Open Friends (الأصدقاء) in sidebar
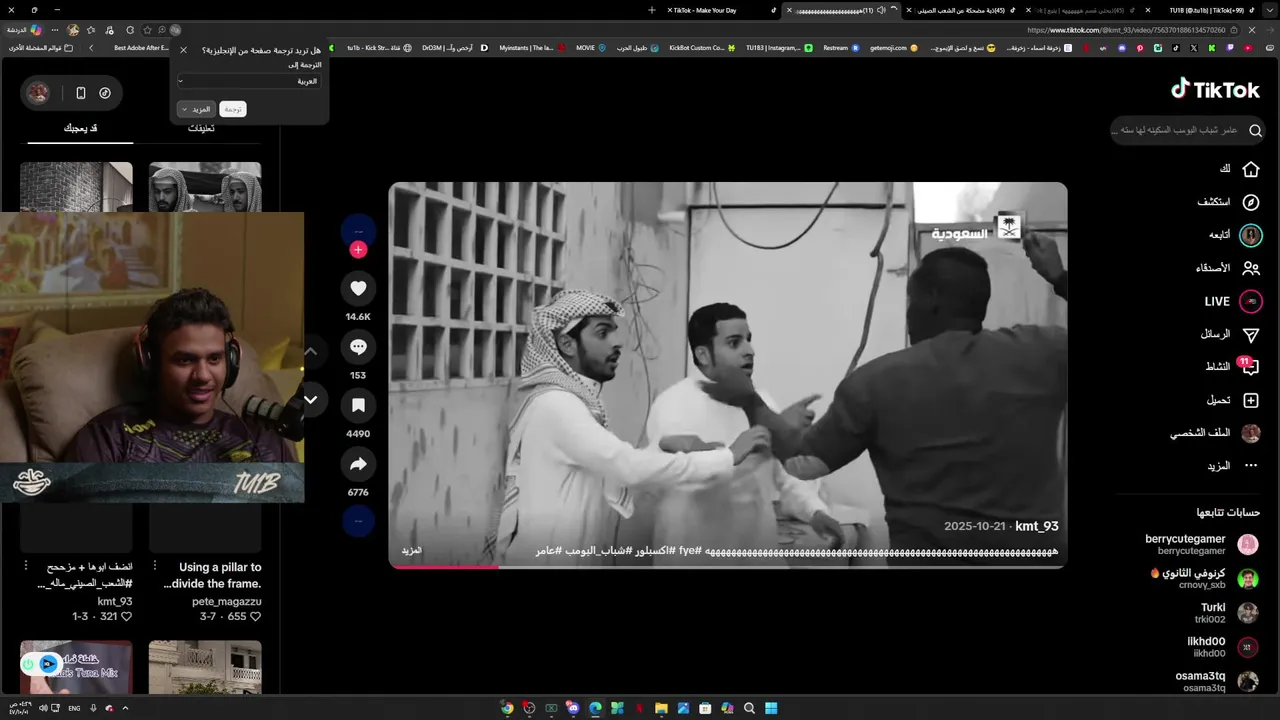Image resolution: width=1280 pixels, height=720 pixels. coord(1228,268)
